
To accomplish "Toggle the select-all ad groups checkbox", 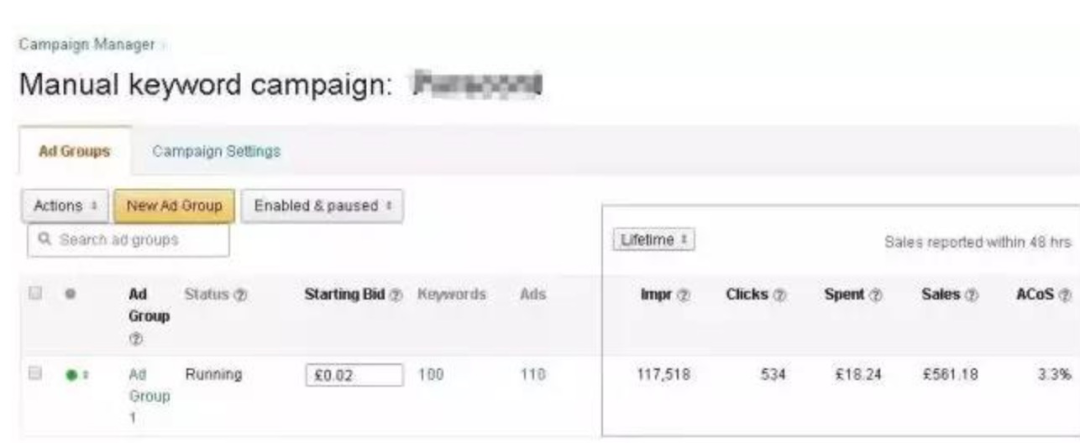I will coord(36,293).
